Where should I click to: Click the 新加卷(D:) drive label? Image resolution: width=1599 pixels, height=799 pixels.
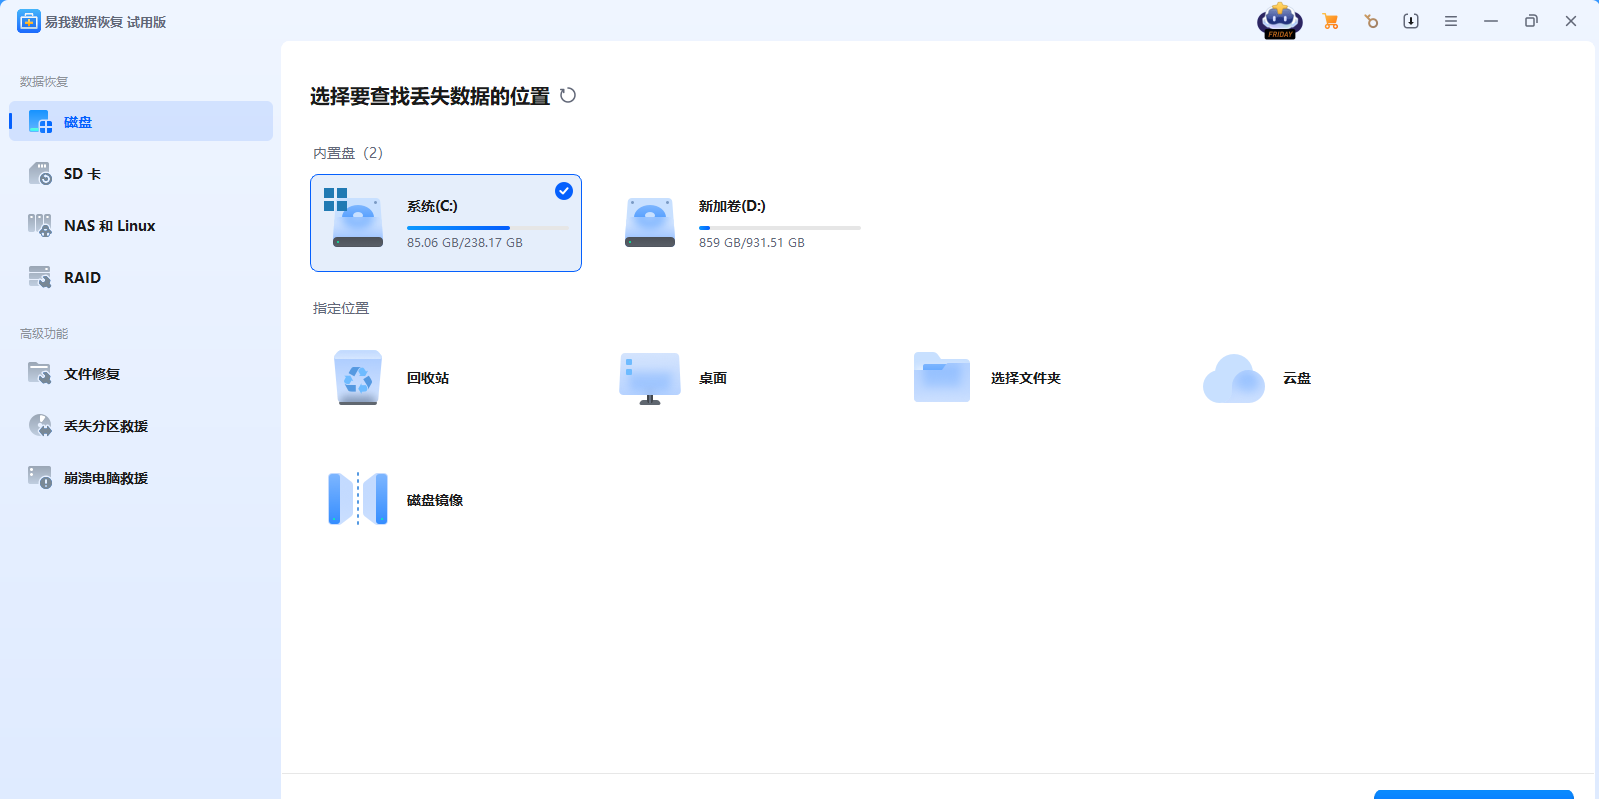pos(732,206)
